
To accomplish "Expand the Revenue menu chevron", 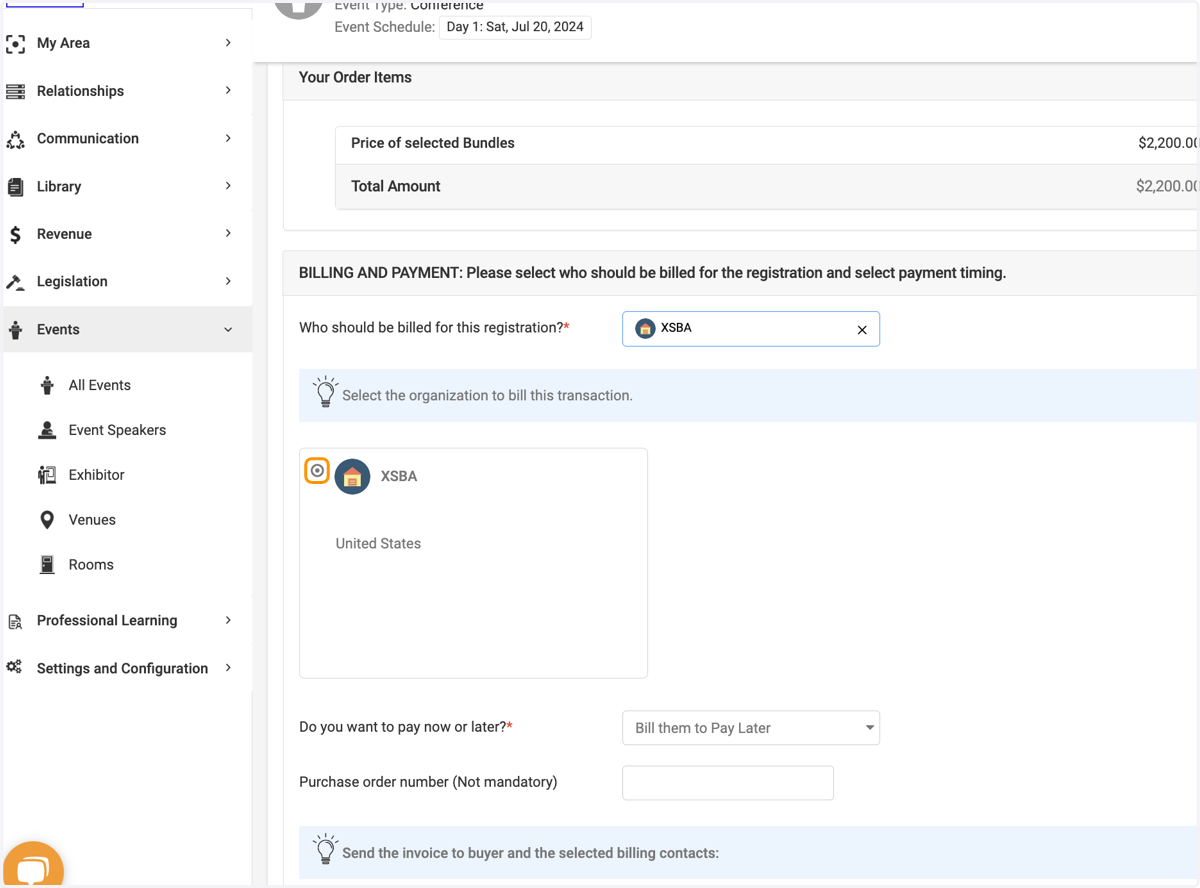I will (228, 233).
